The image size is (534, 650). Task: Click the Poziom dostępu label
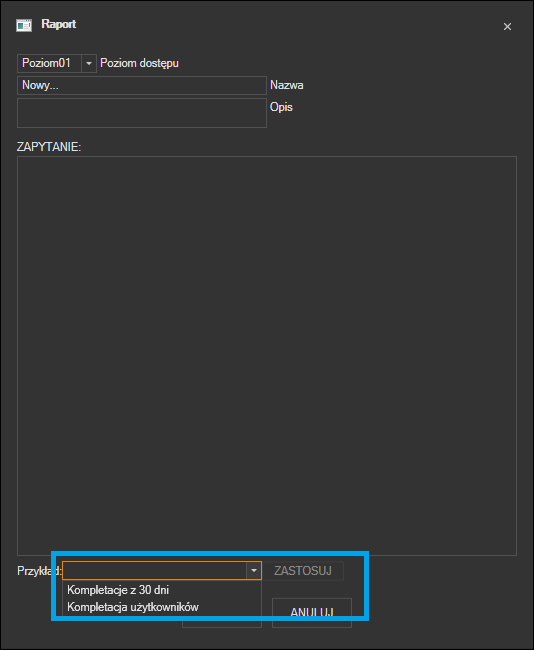[x=139, y=63]
